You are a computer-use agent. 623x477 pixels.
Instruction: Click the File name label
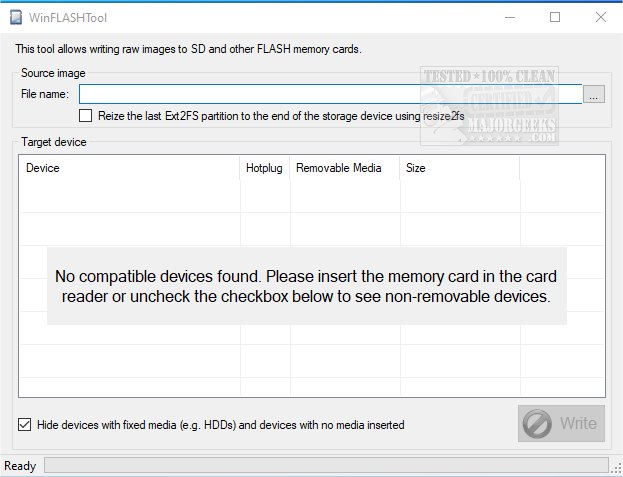pyautogui.click(x=44, y=94)
